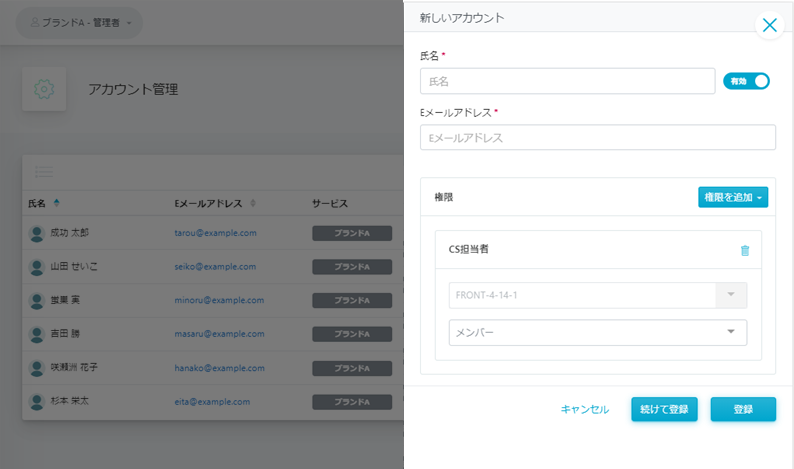Sort by the Eメールアドレス column arrow

[253, 203]
